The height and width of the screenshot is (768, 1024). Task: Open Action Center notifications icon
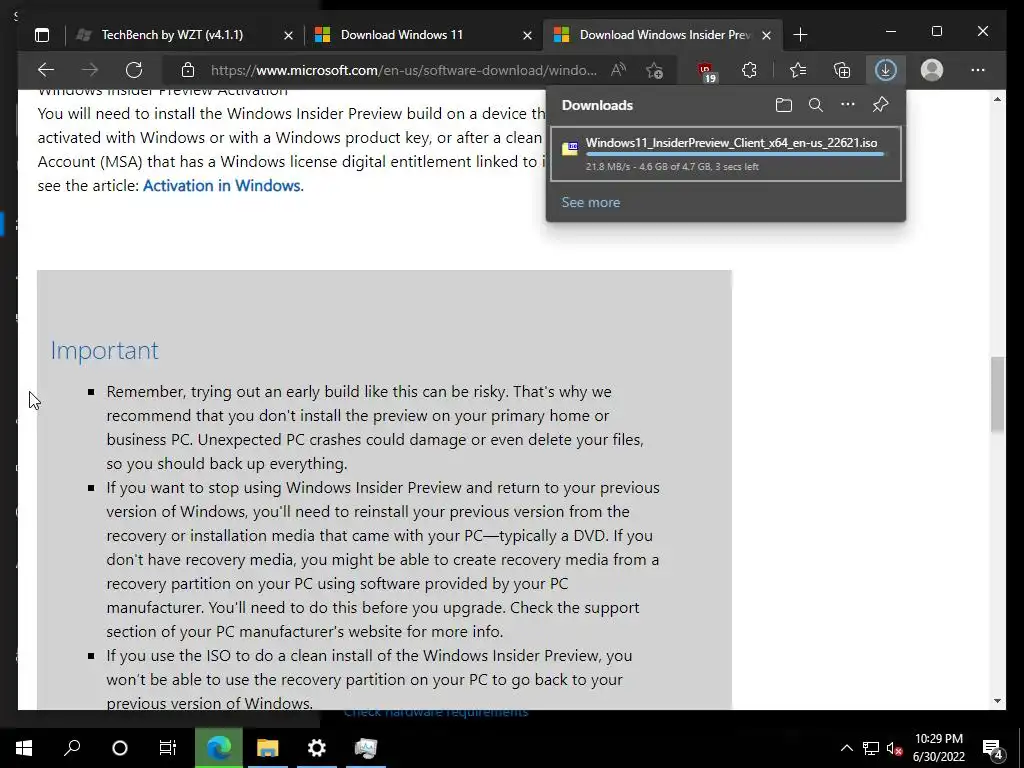click(x=993, y=748)
